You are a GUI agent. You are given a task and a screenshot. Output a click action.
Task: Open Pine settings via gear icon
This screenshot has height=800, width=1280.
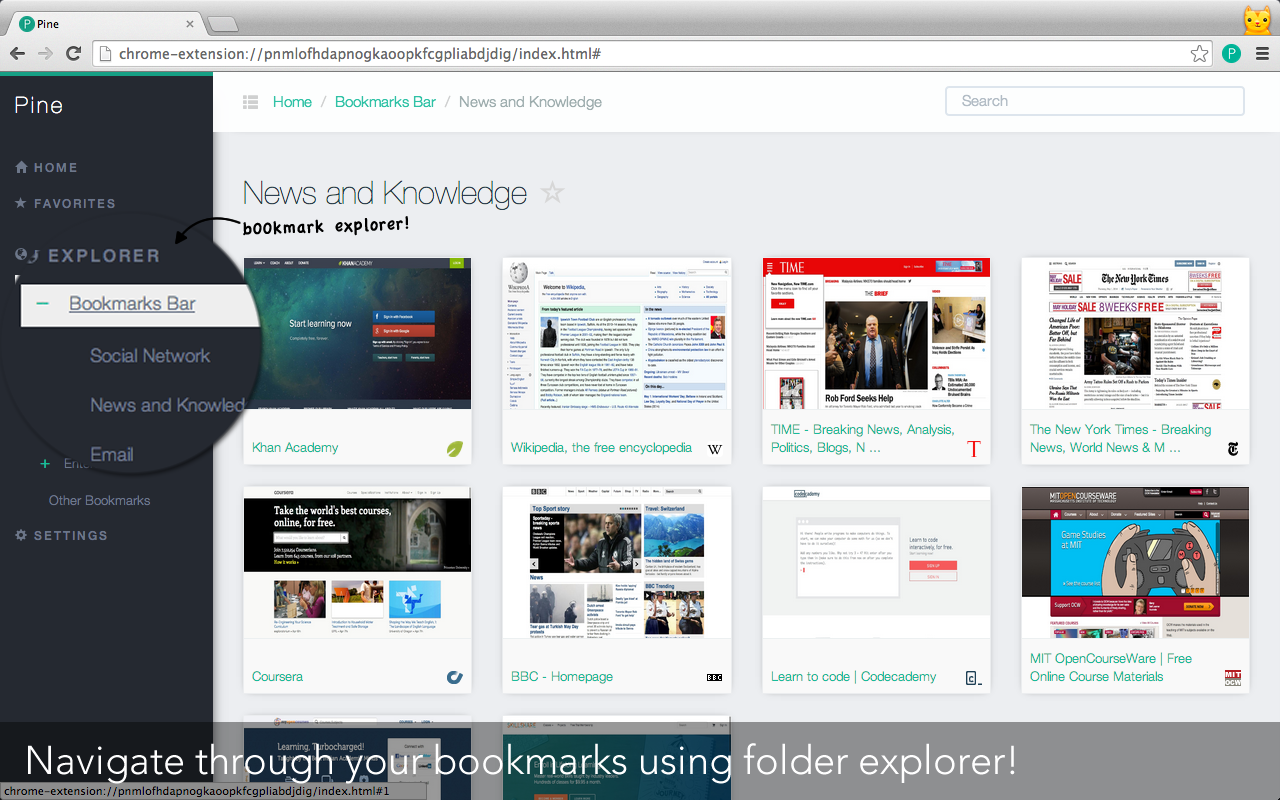[22, 535]
